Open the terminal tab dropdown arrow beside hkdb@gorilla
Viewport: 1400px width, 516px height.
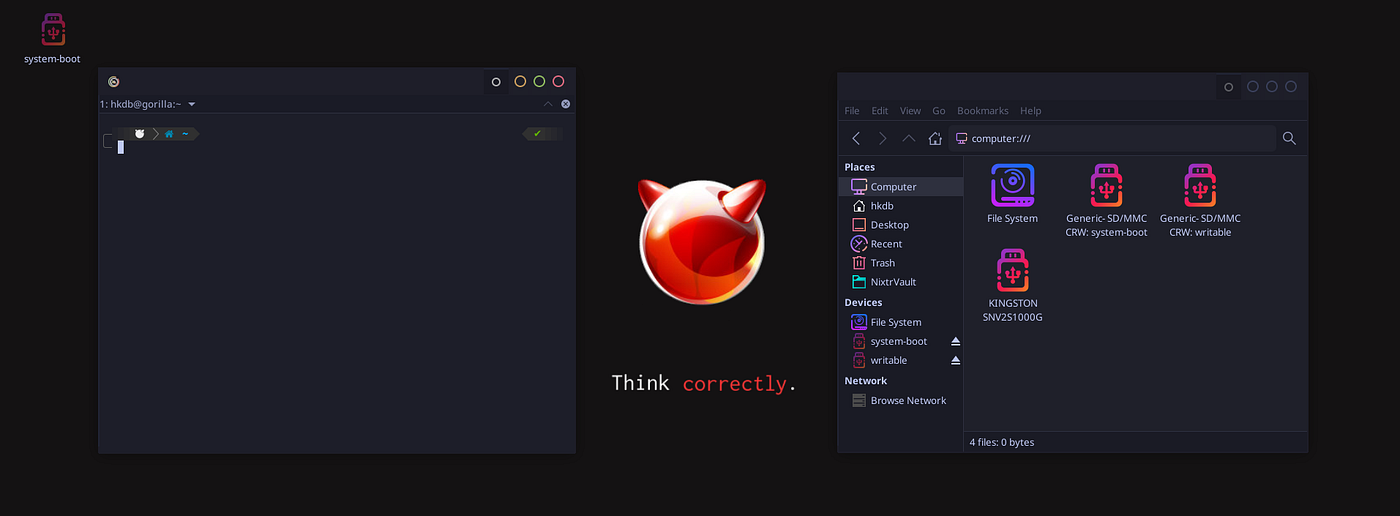(x=192, y=104)
